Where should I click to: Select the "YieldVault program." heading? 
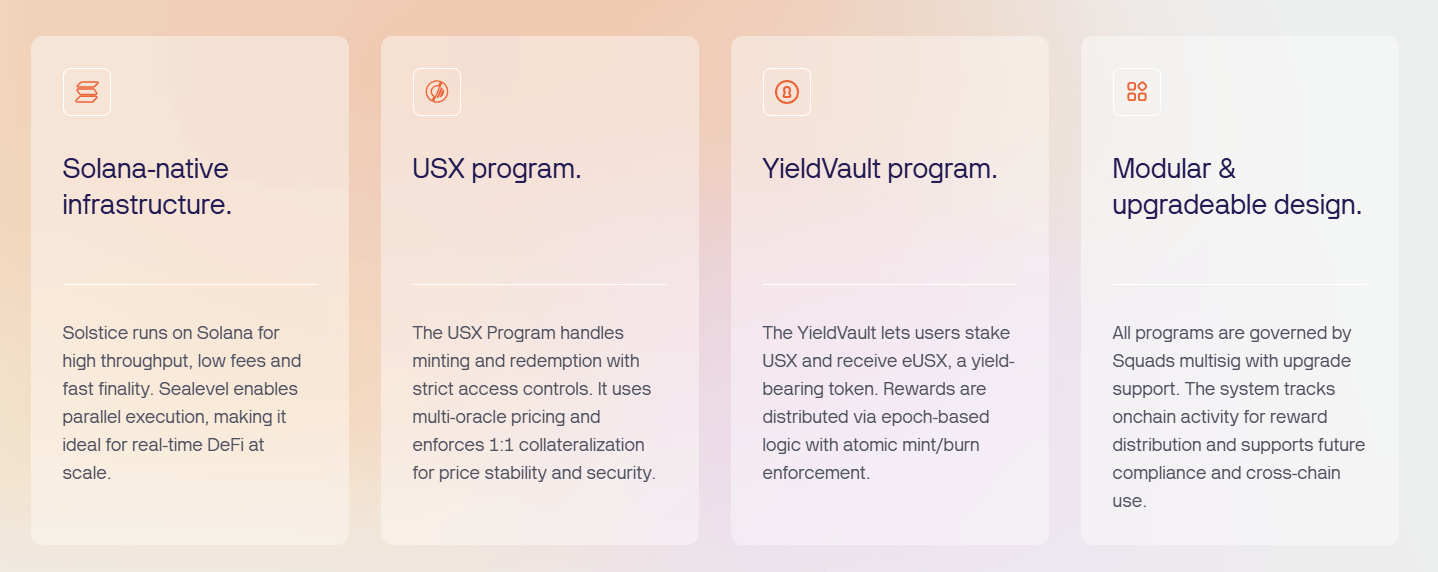[879, 169]
